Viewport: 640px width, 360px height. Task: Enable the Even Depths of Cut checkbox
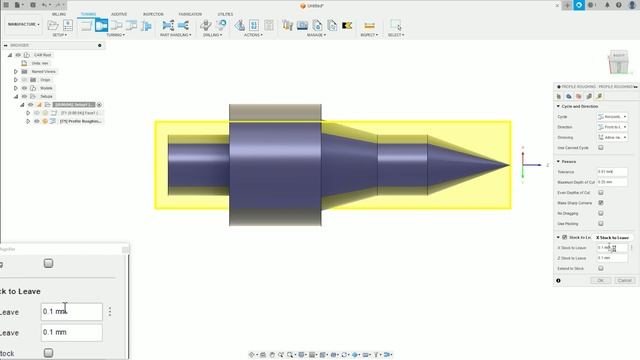(601, 192)
